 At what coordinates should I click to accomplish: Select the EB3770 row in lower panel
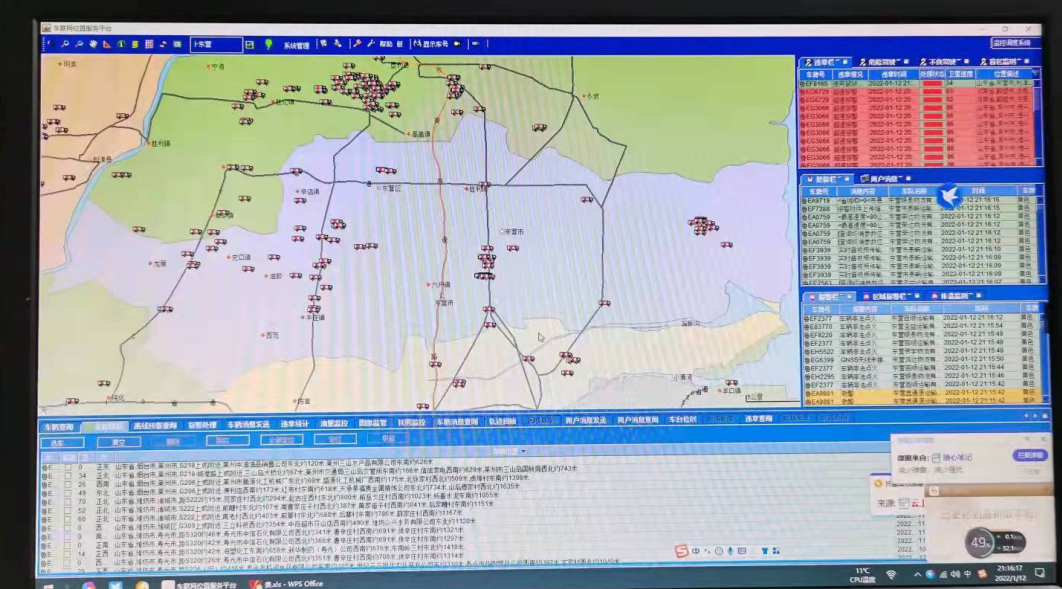point(921,326)
